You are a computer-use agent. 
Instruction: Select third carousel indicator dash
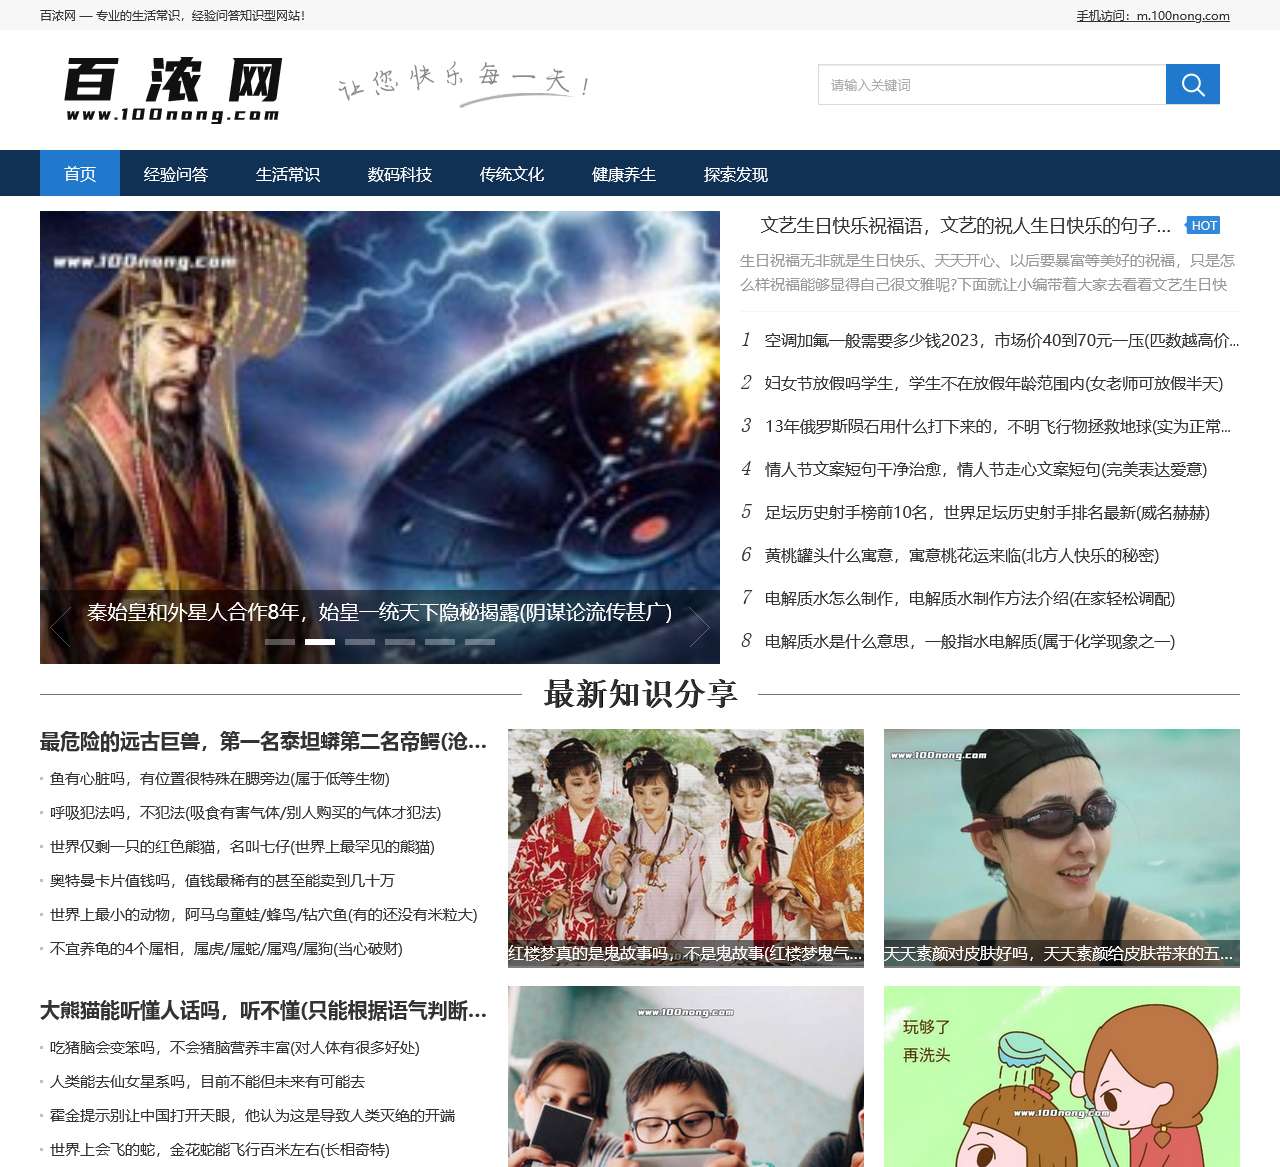coord(360,642)
